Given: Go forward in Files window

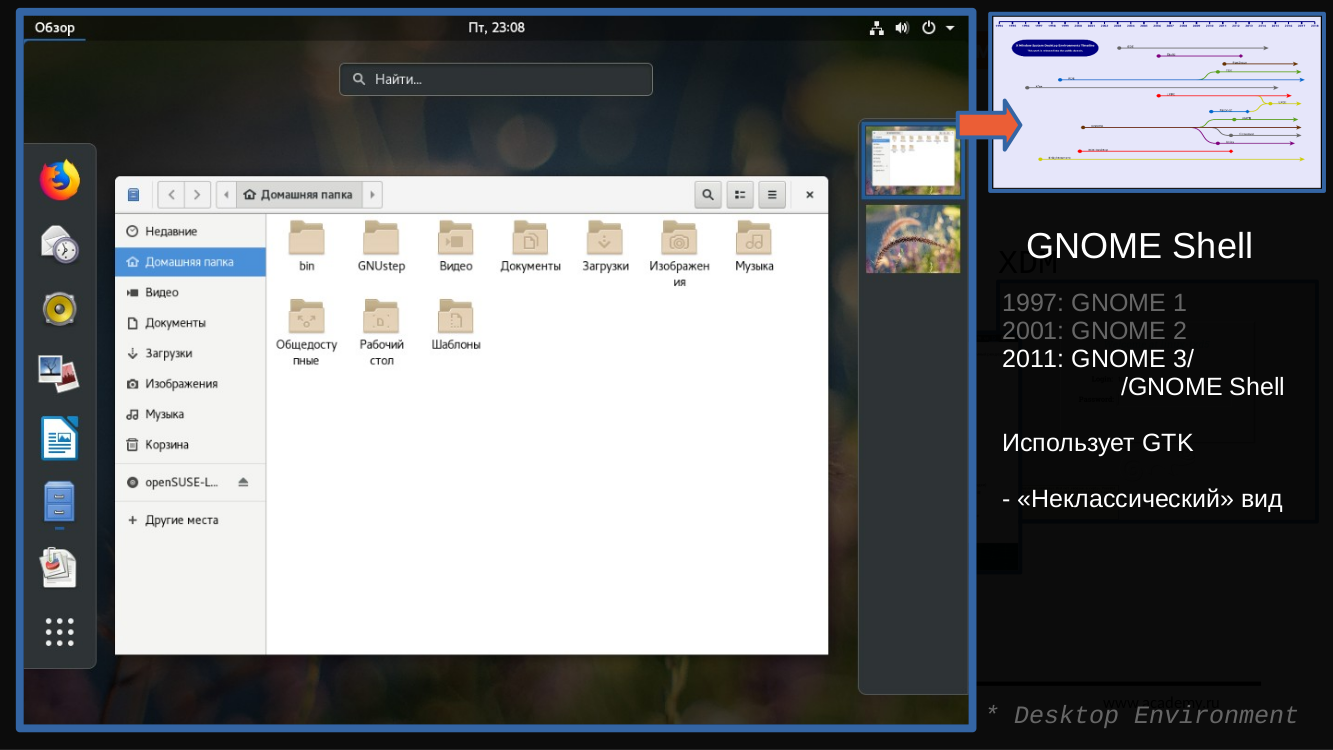Looking at the screenshot, I should point(197,195).
